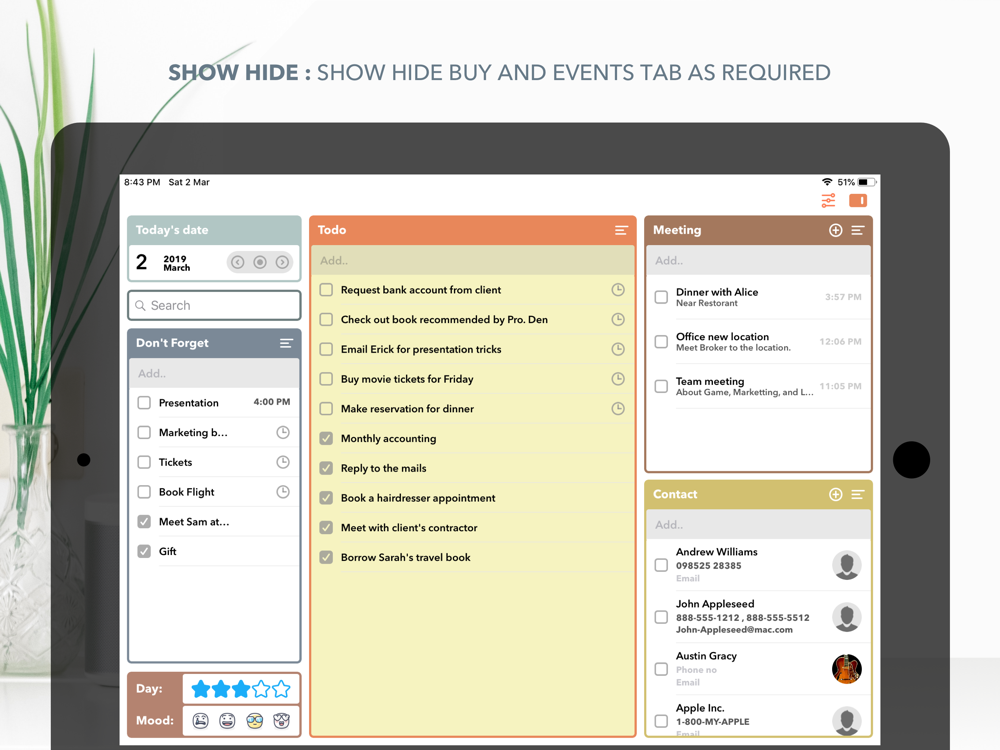
Task: Click the Todo Add.. field
Action: point(473,260)
